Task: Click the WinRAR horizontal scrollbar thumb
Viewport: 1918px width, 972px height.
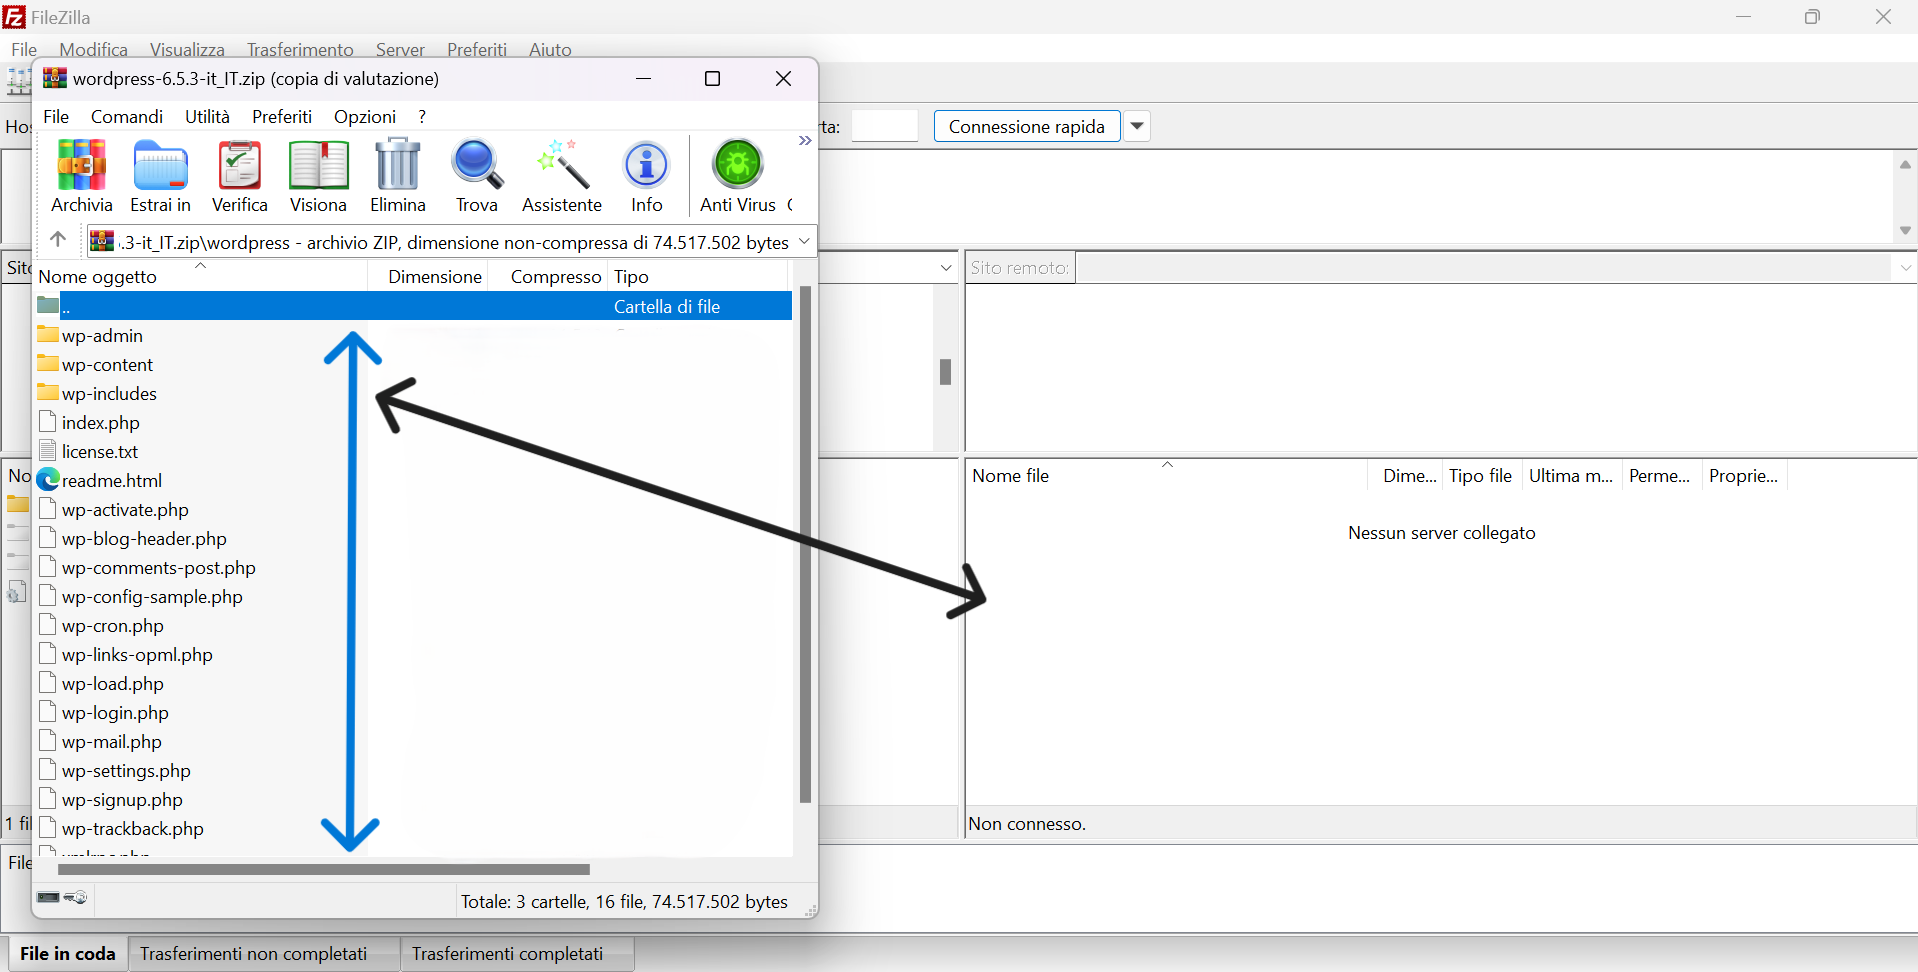Action: pos(324,869)
